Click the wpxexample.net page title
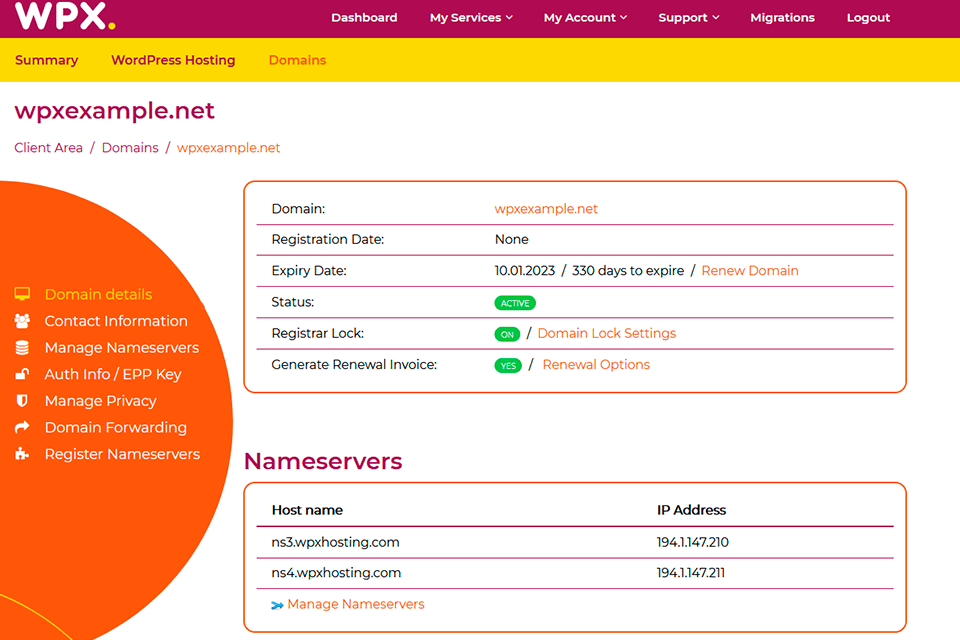960x640 pixels. (x=114, y=111)
